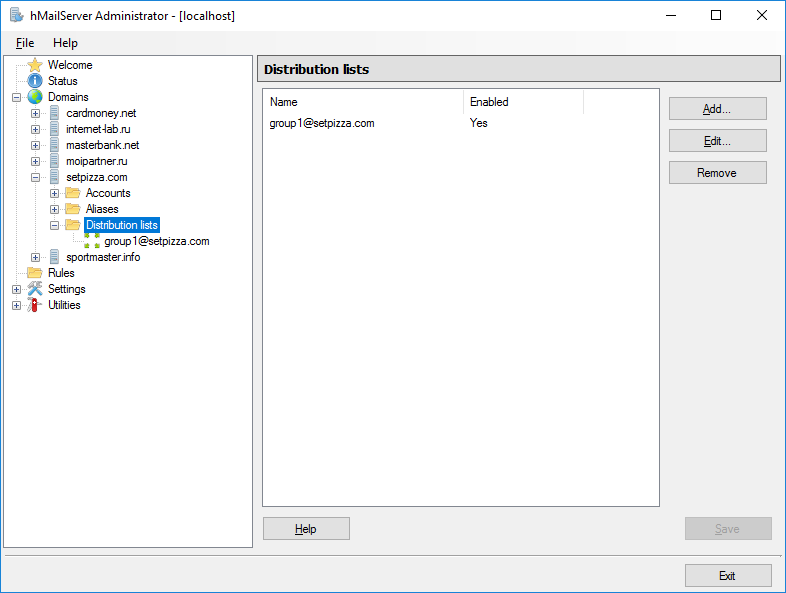Click the internet-lab.ru domain server icon
Image resolution: width=786 pixels, height=593 pixels.
click(54, 129)
